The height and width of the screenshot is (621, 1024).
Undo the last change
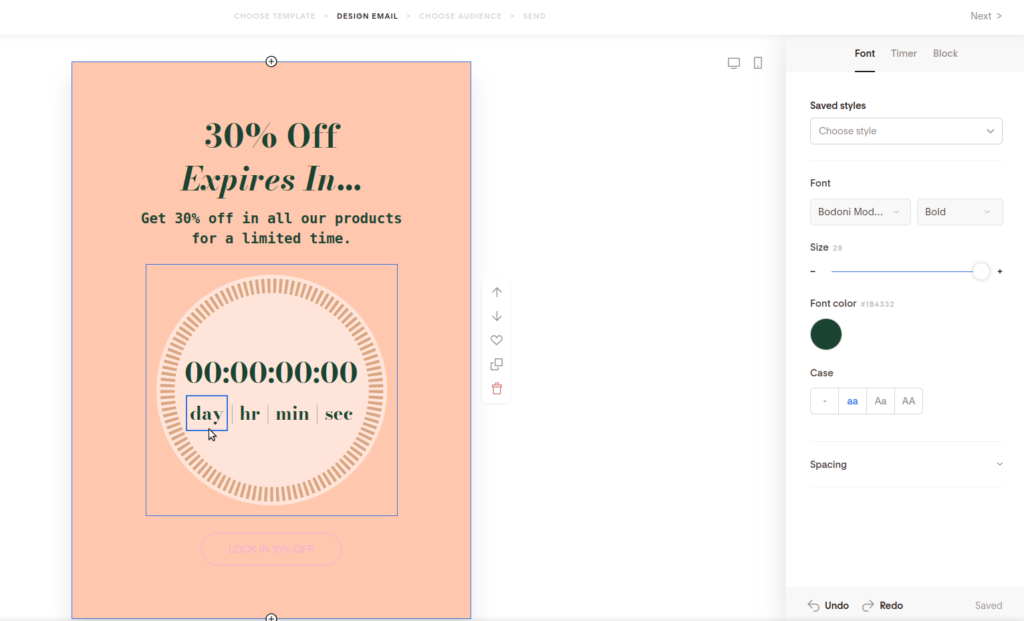(828, 605)
